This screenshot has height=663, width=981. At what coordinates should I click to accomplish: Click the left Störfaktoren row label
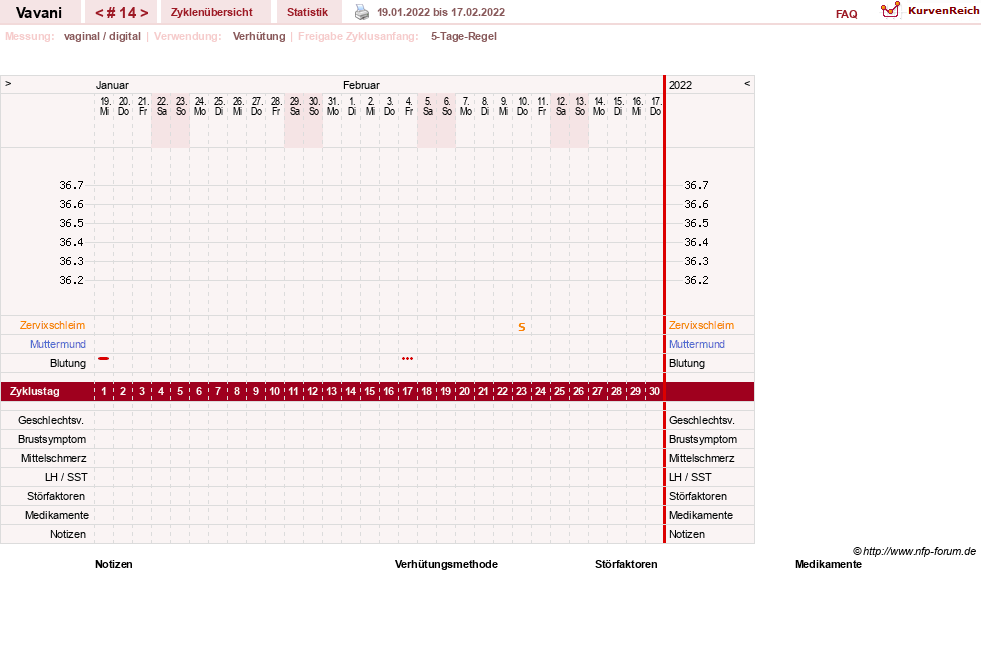coord(56,496)
